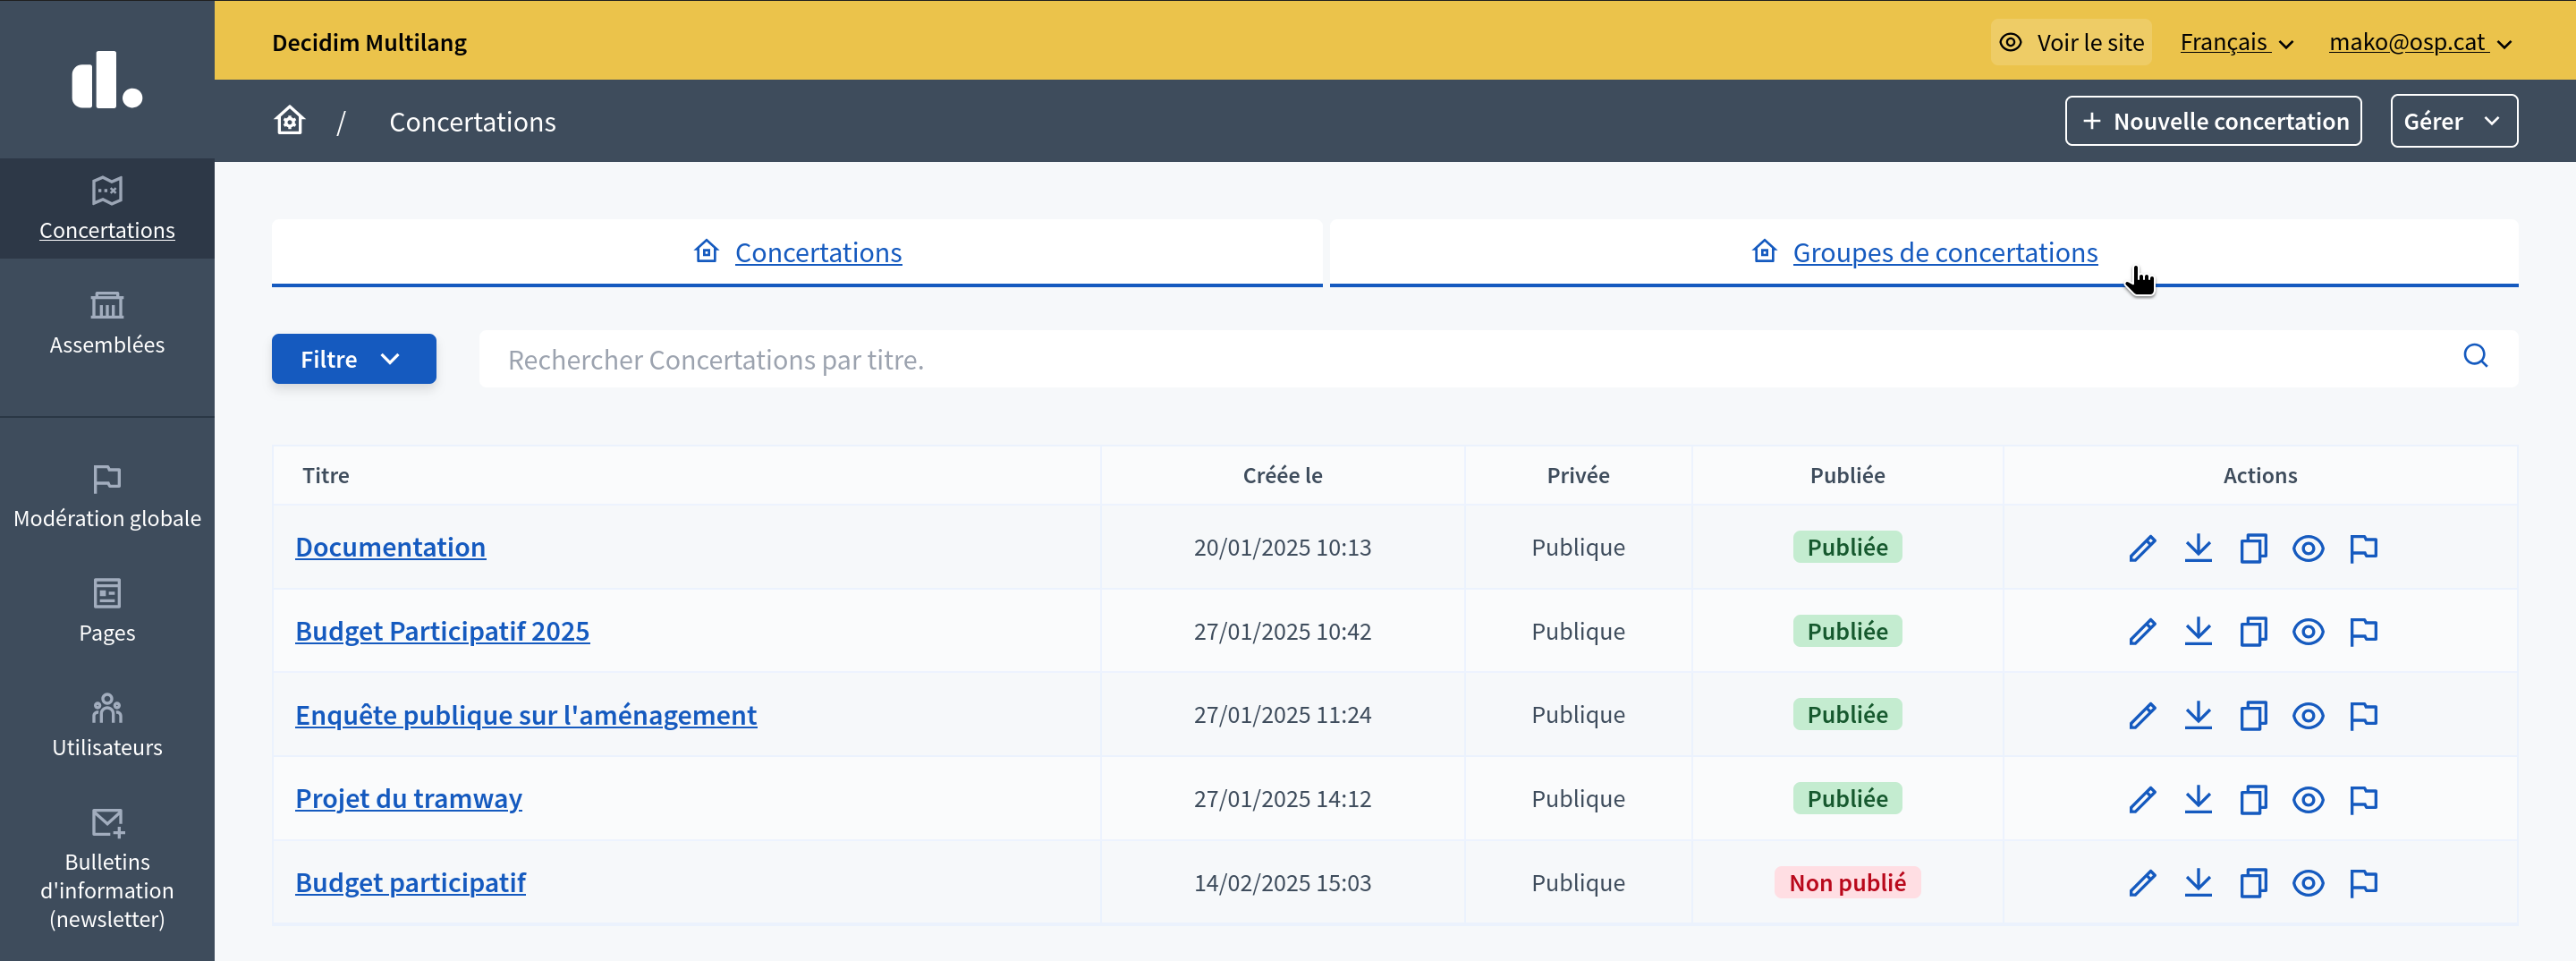Export the Documentation concertation via download icon

[2198, 548]
